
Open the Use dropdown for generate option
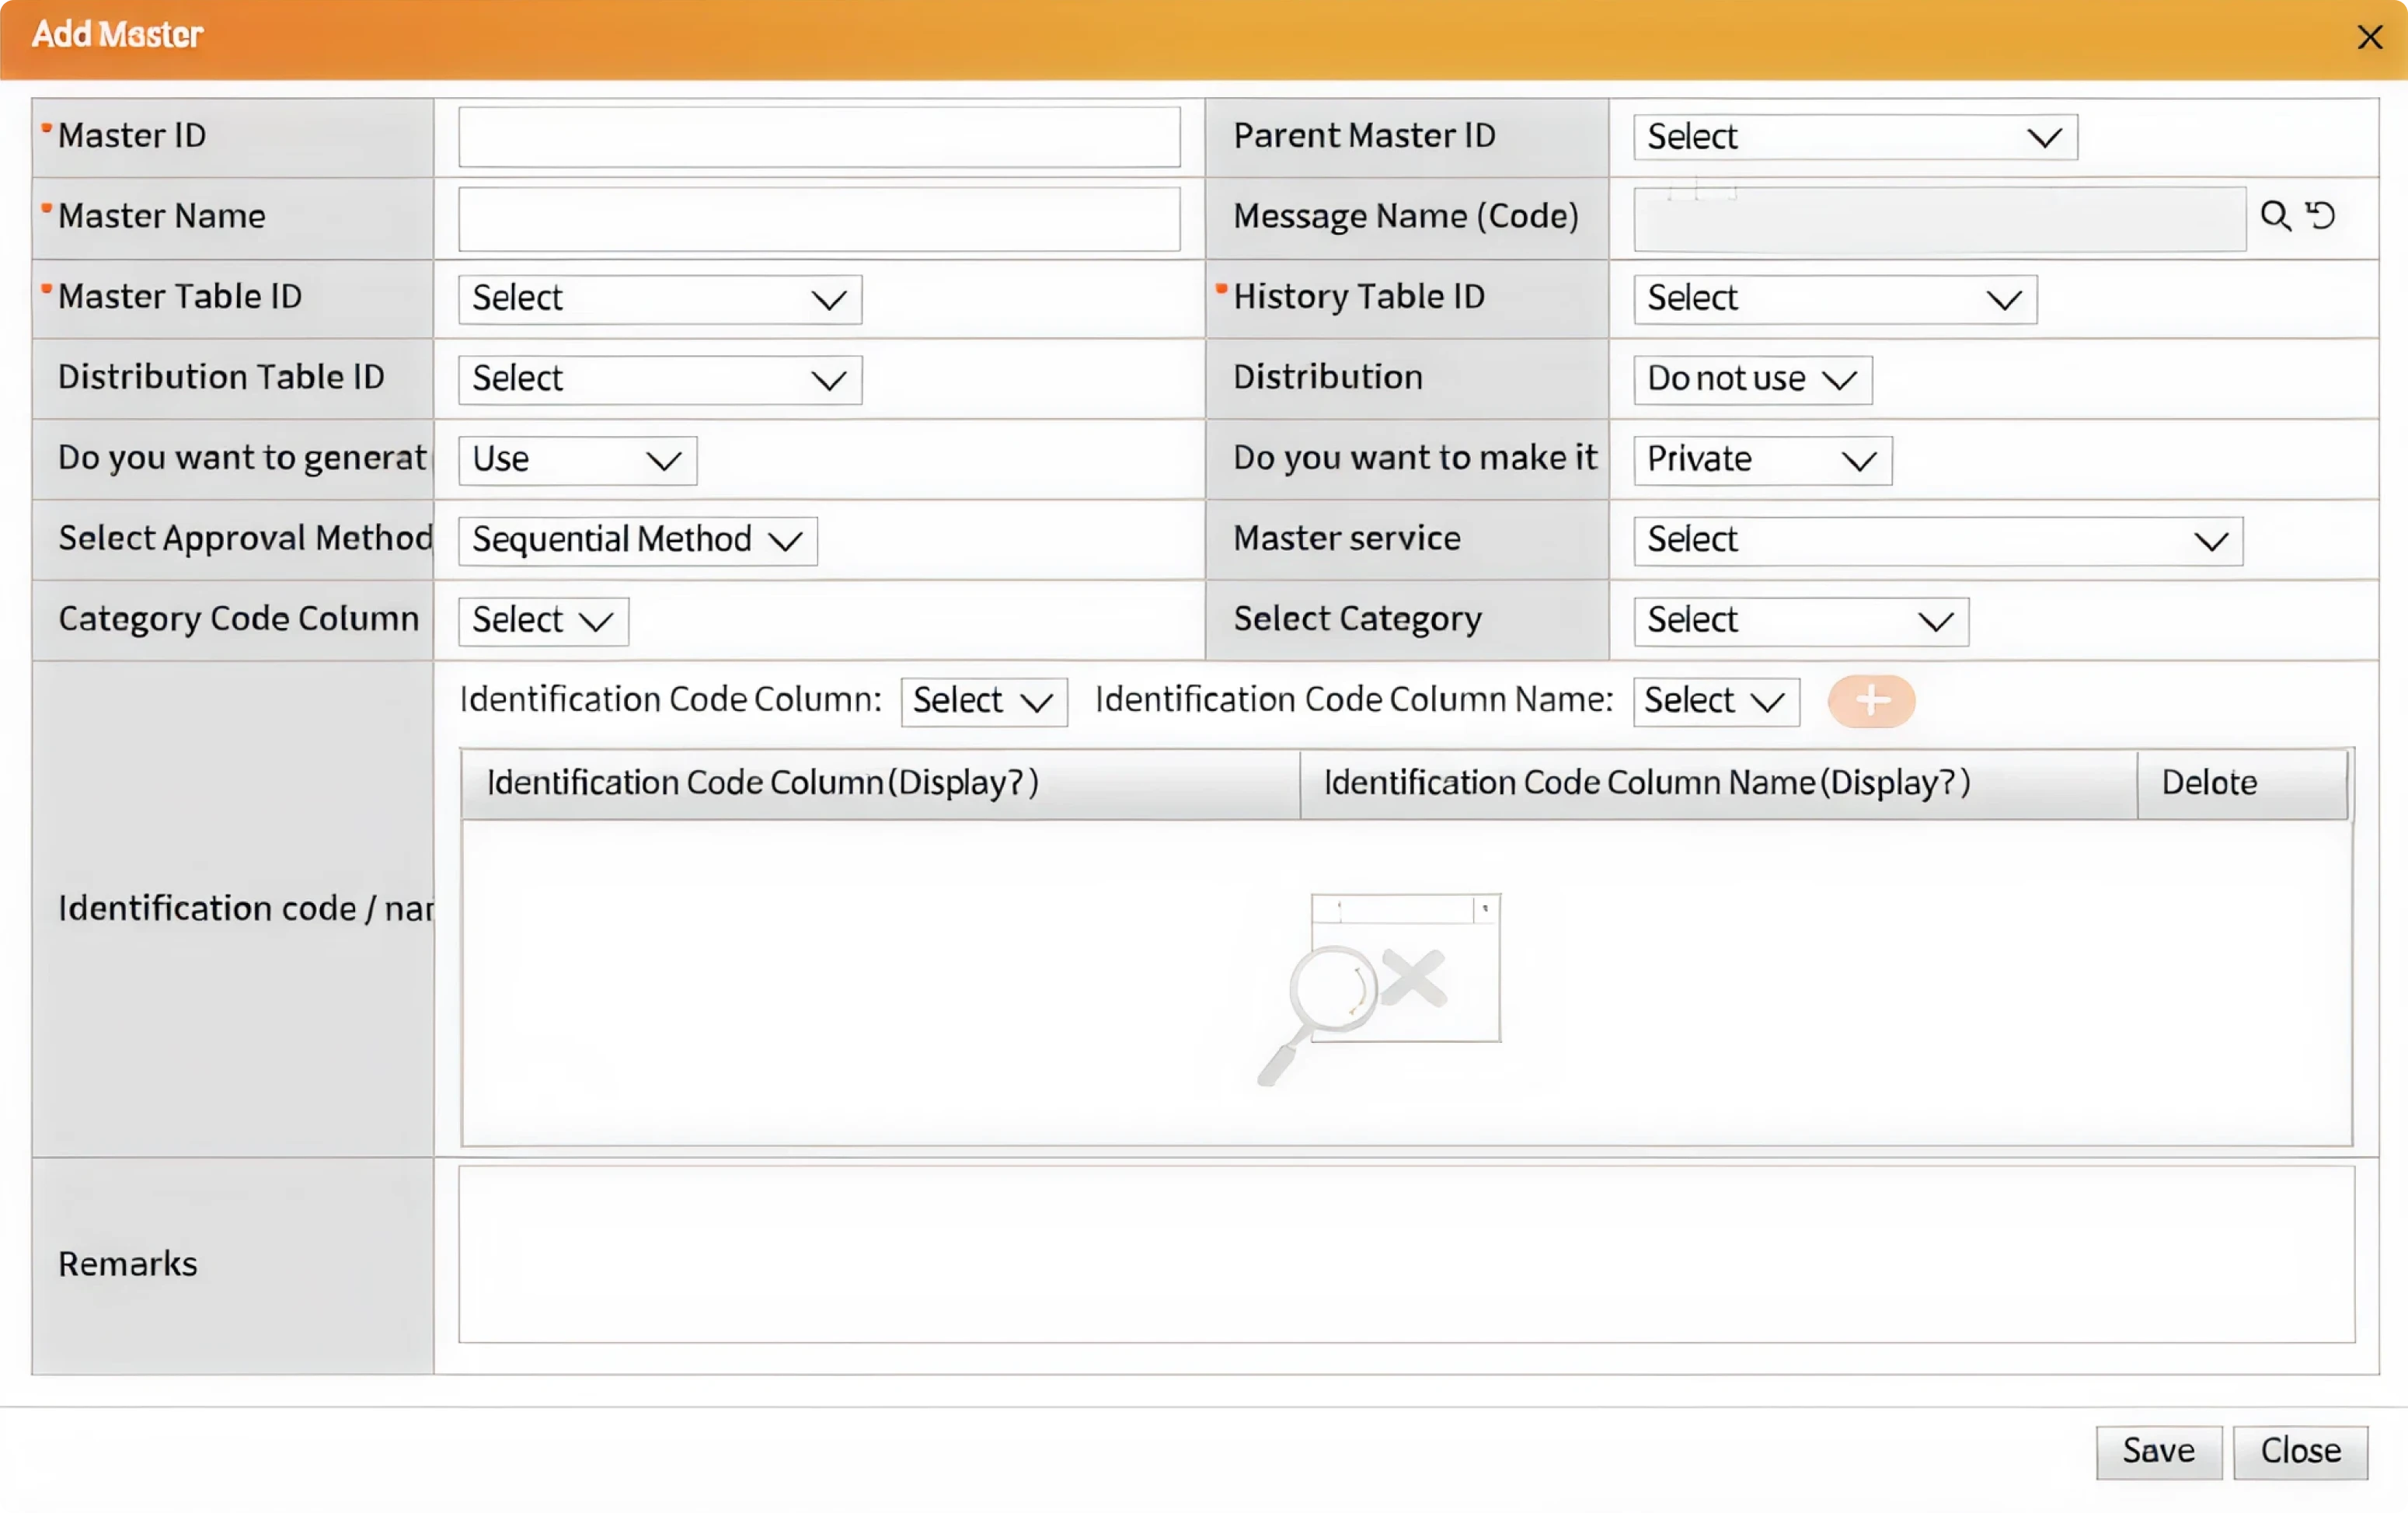(576, 460)
